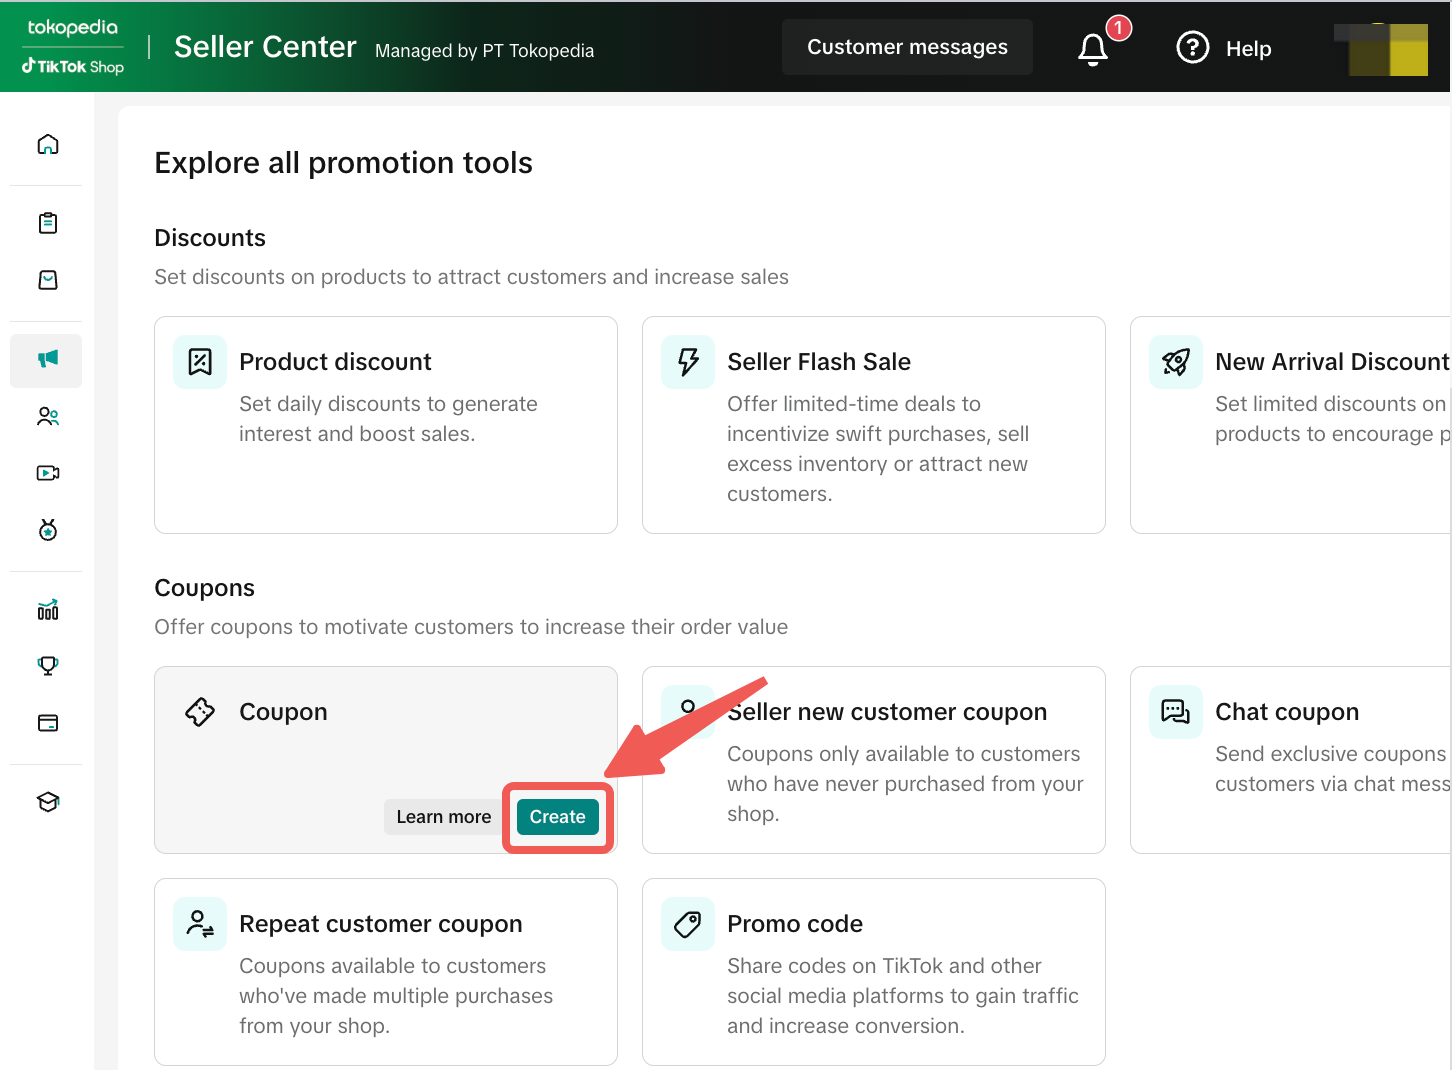The width and height of the screenshot is (1452, 1070).
Task: Open the Affiliate people icon
Action: 47,416
